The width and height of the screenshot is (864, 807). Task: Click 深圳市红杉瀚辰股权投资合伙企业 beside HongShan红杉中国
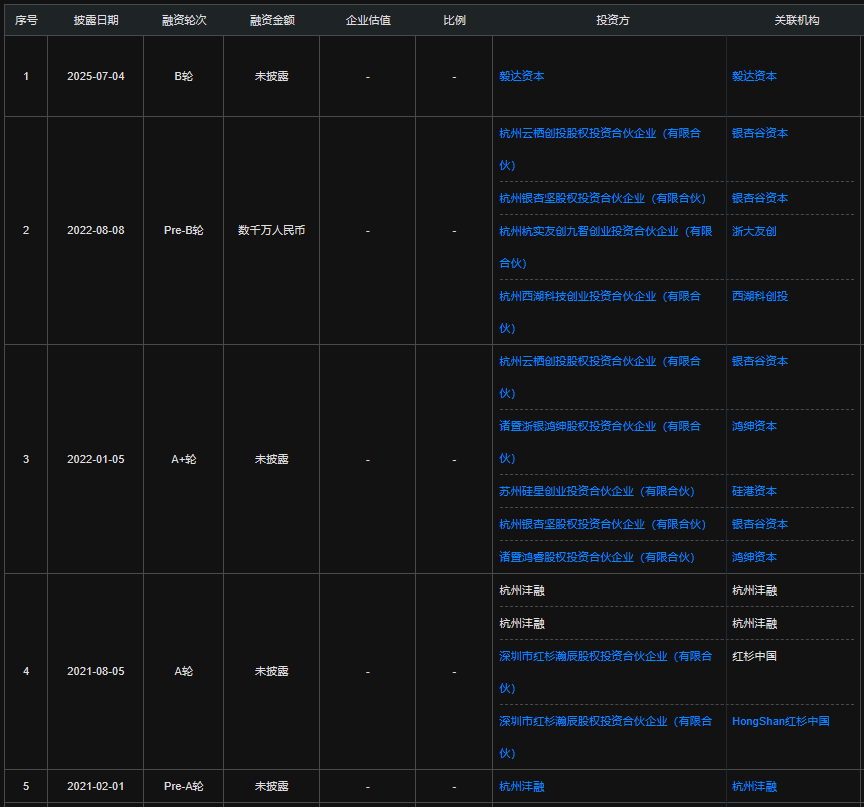tap(606, 738)
